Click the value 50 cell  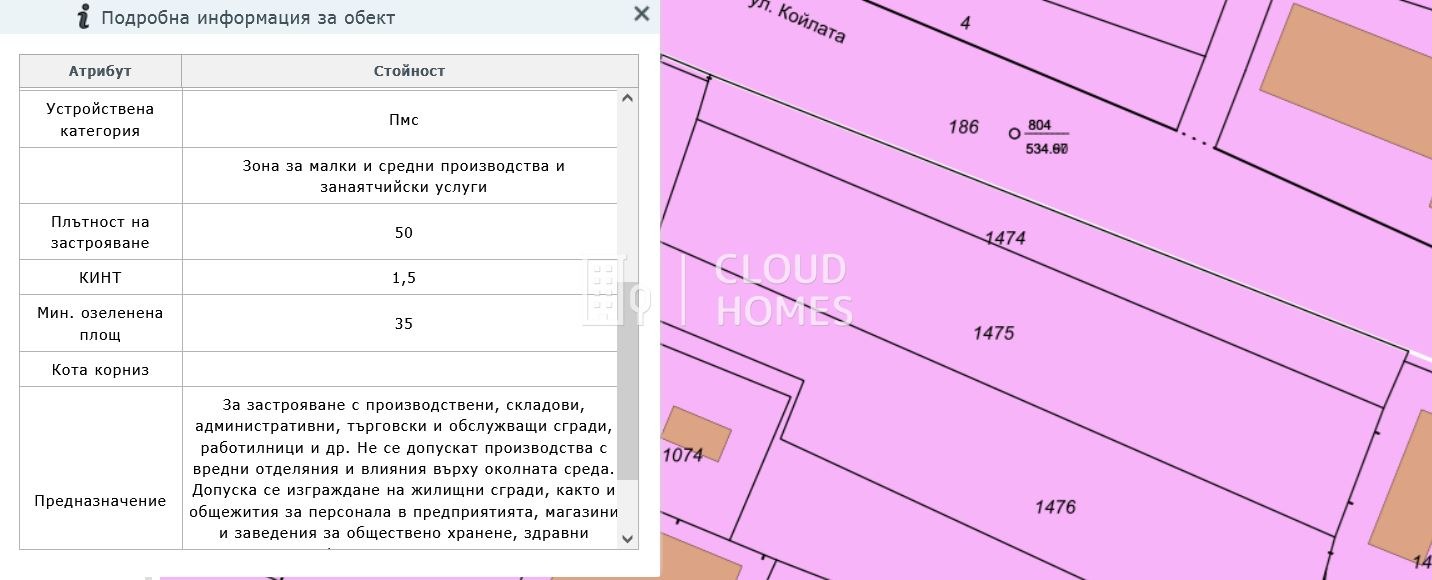pos(400,232)
